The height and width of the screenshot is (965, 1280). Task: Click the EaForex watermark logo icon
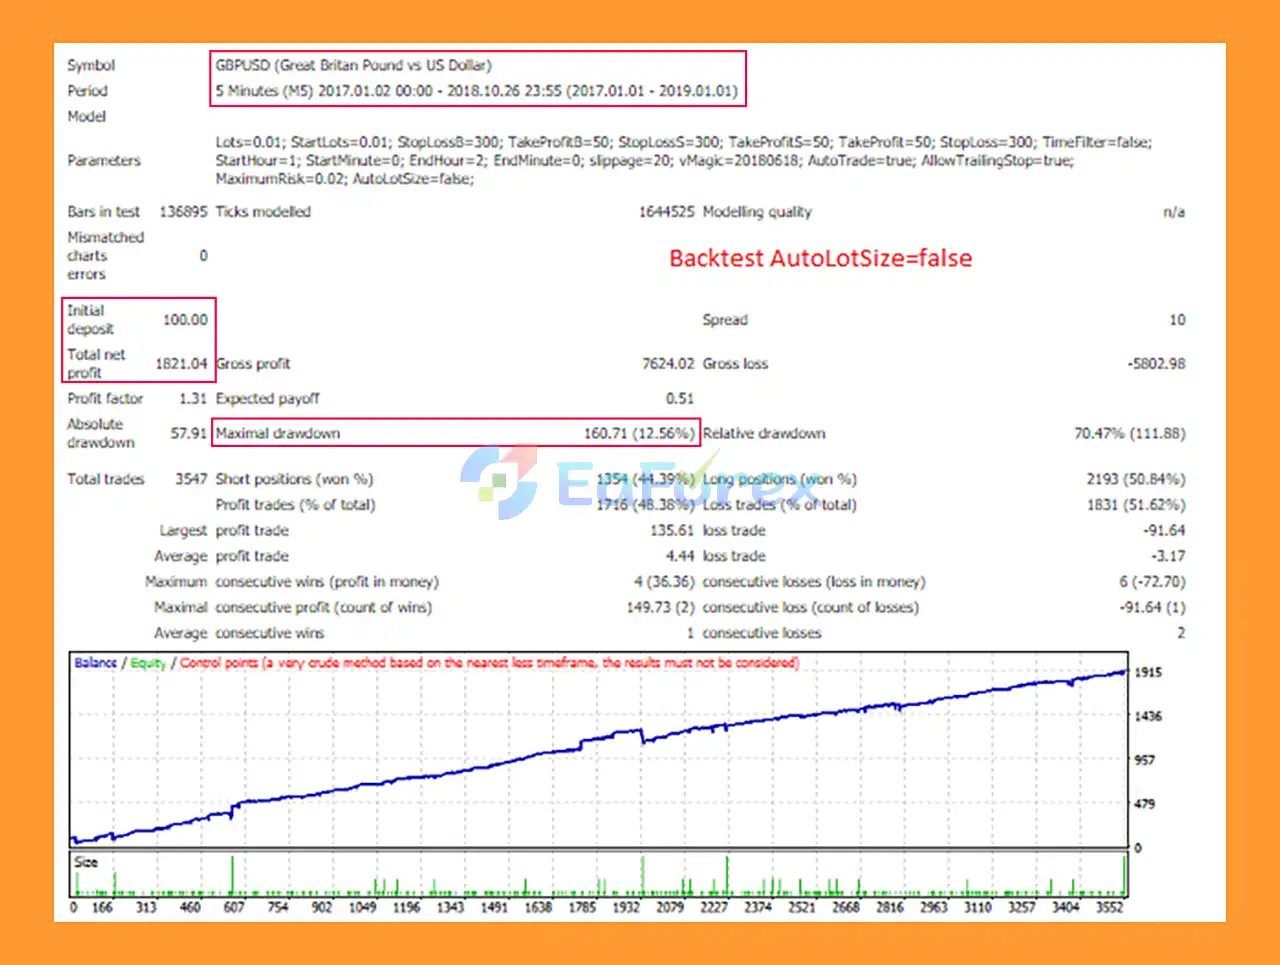[x=498, y=482]
